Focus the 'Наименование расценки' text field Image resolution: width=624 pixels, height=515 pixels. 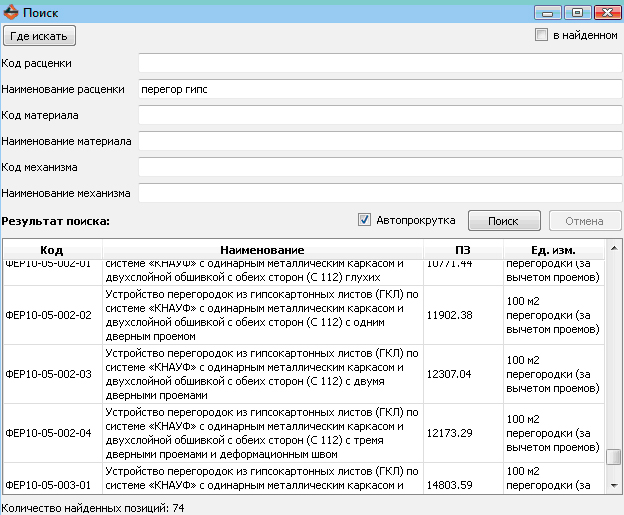click(379, 89)
